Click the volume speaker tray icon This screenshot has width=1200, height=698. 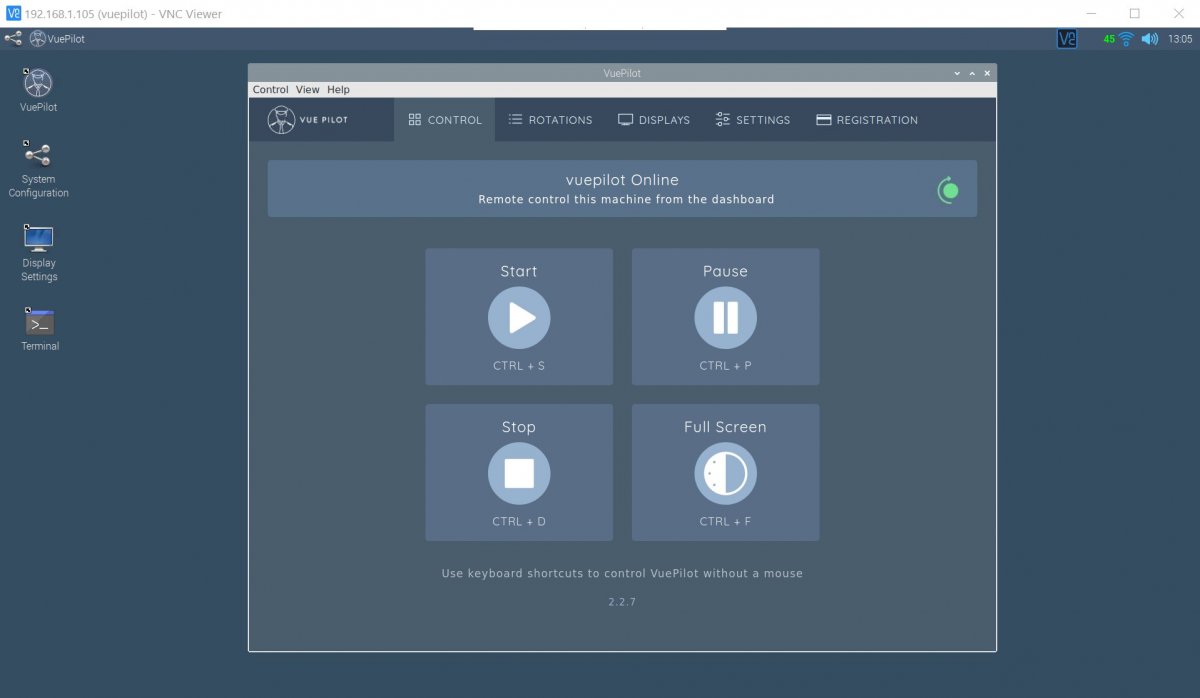click(x=1149, y=39)
